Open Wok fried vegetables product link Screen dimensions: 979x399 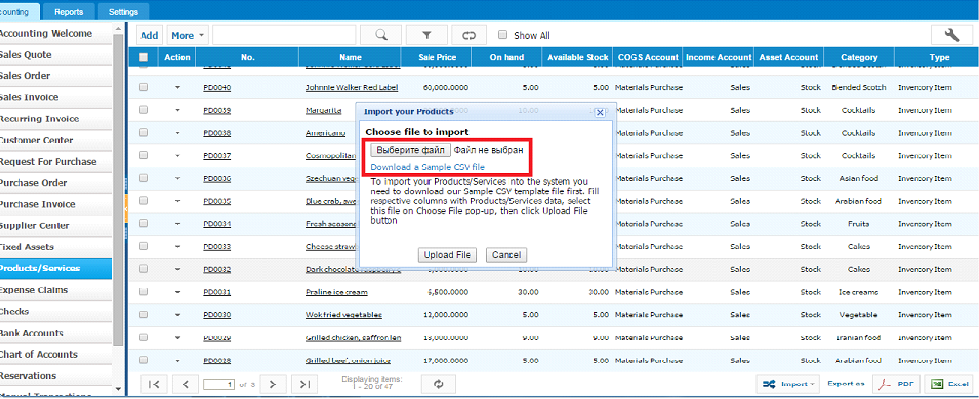click(x=343, y=315)
